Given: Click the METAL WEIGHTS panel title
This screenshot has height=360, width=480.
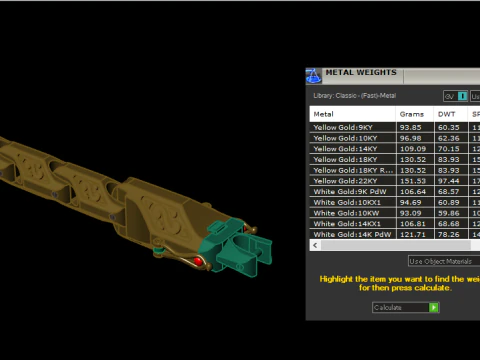Looking at the screenshot, I should coord(361,72).
